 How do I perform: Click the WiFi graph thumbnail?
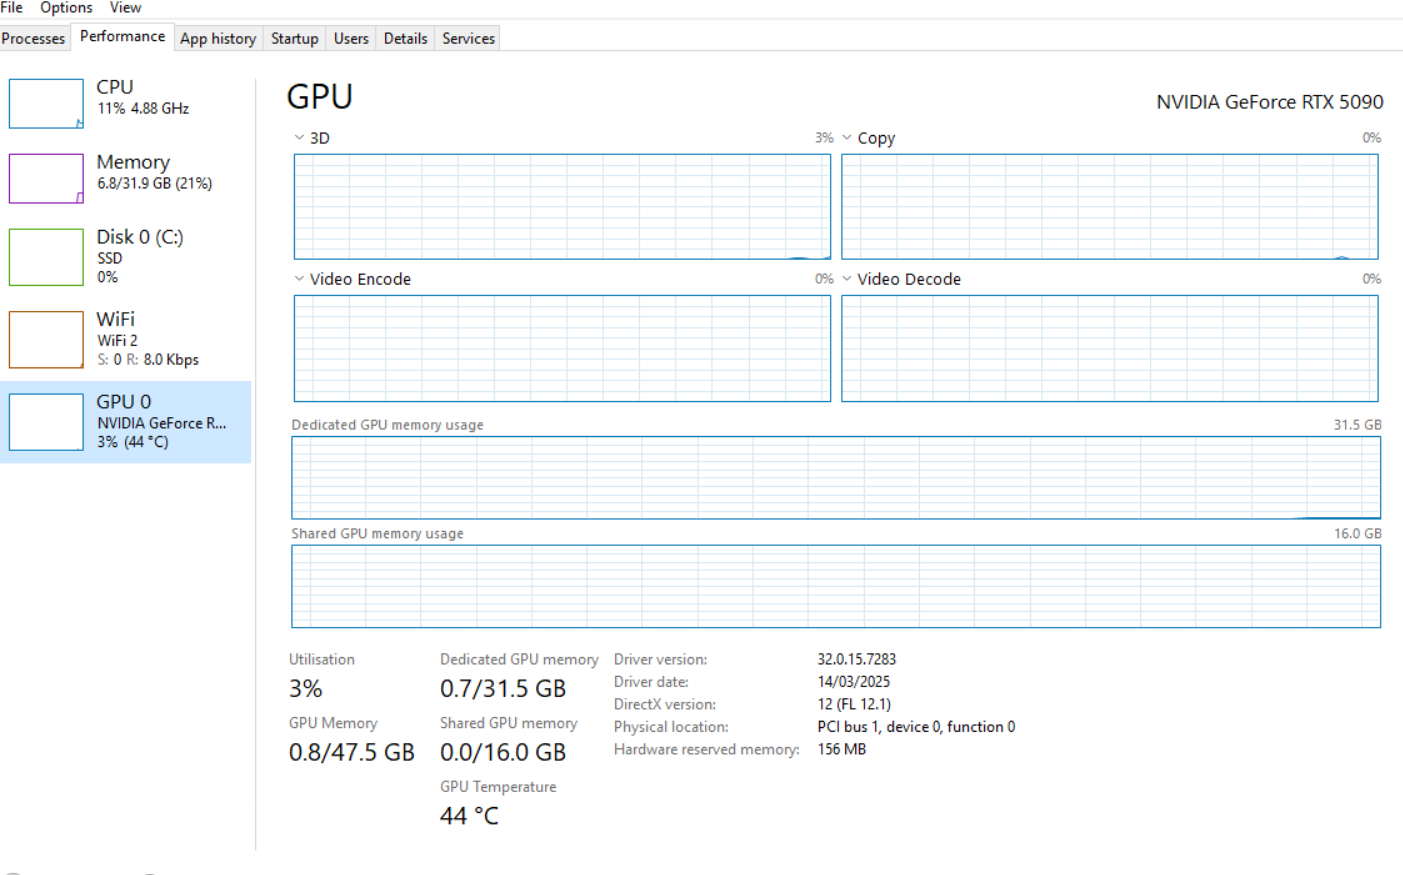coord(46,340)
